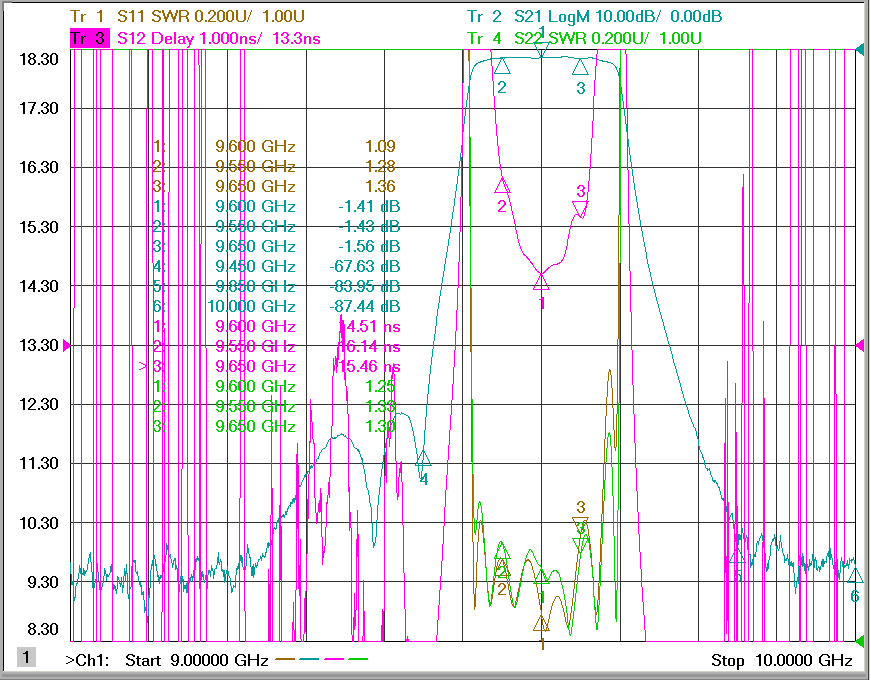Image resolution: width=871 pixels, height=680 pixels.
Task: Click the pink trace legend line
Action: [x=334, y=659]
